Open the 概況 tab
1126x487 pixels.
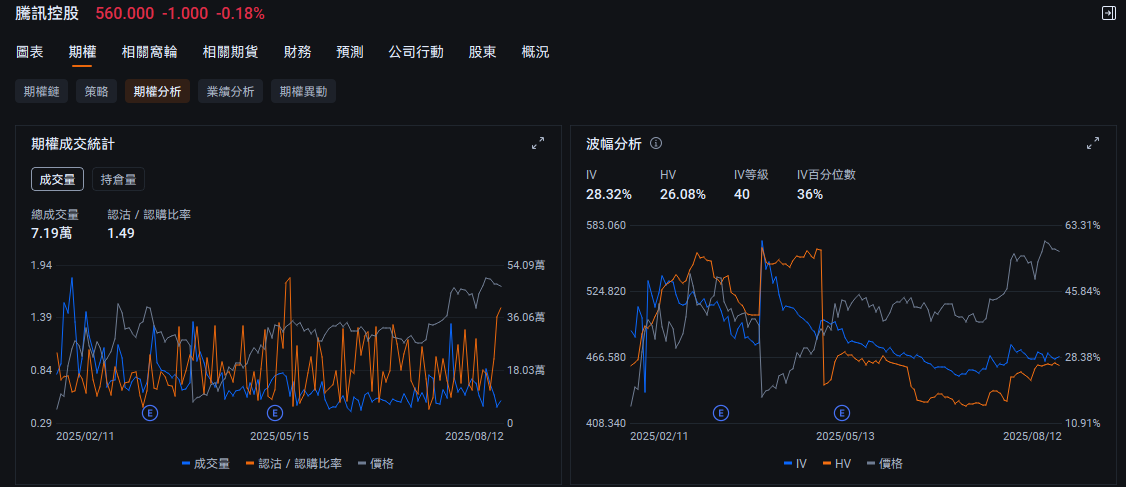(535, 52)
